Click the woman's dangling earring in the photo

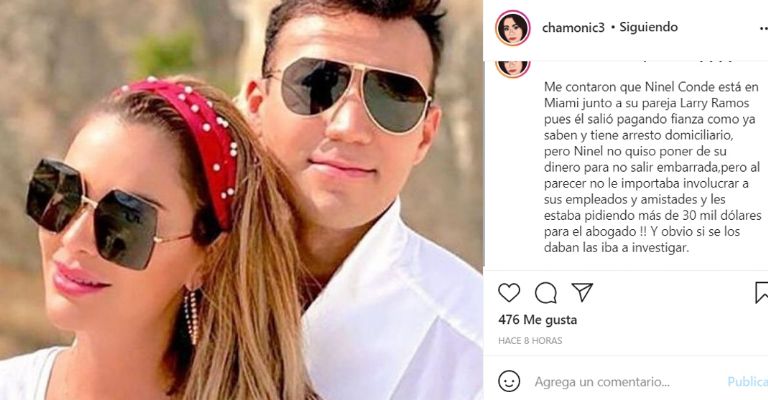coord(192,315)
